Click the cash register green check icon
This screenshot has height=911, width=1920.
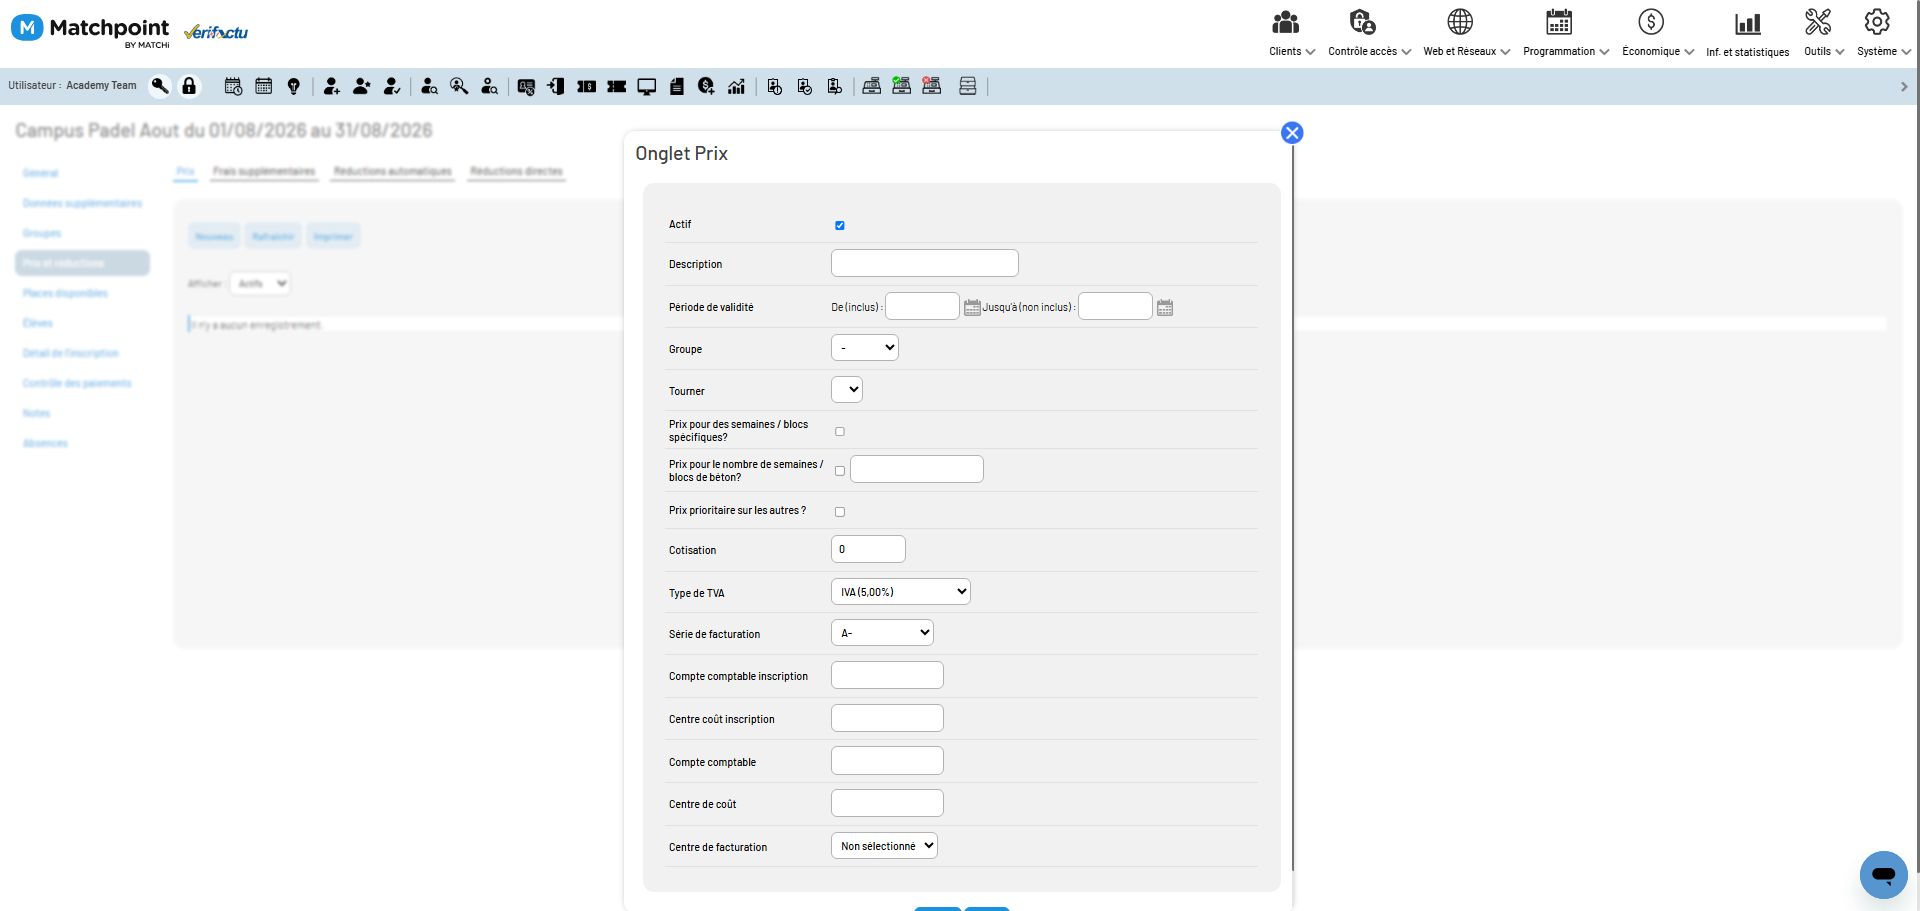pos(901,86)
